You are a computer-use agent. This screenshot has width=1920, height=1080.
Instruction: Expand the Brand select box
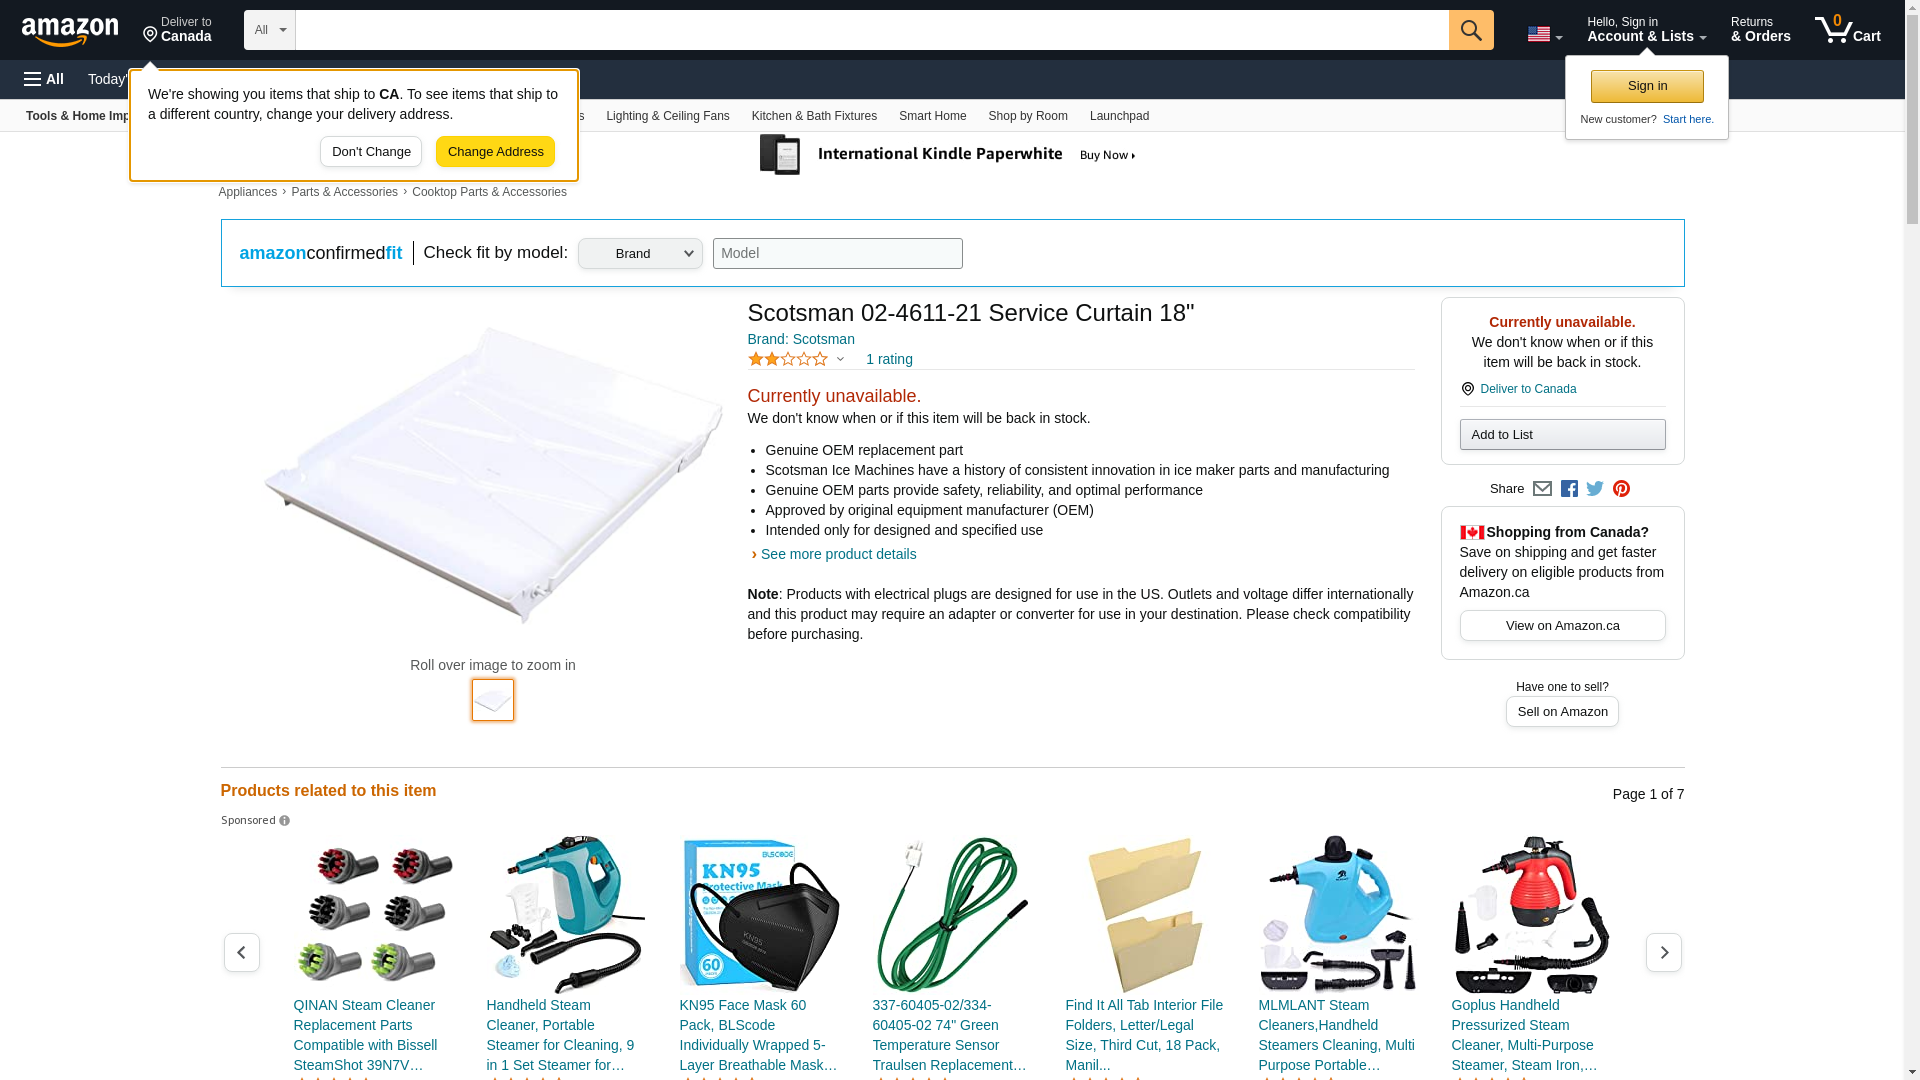pos(640,253)
